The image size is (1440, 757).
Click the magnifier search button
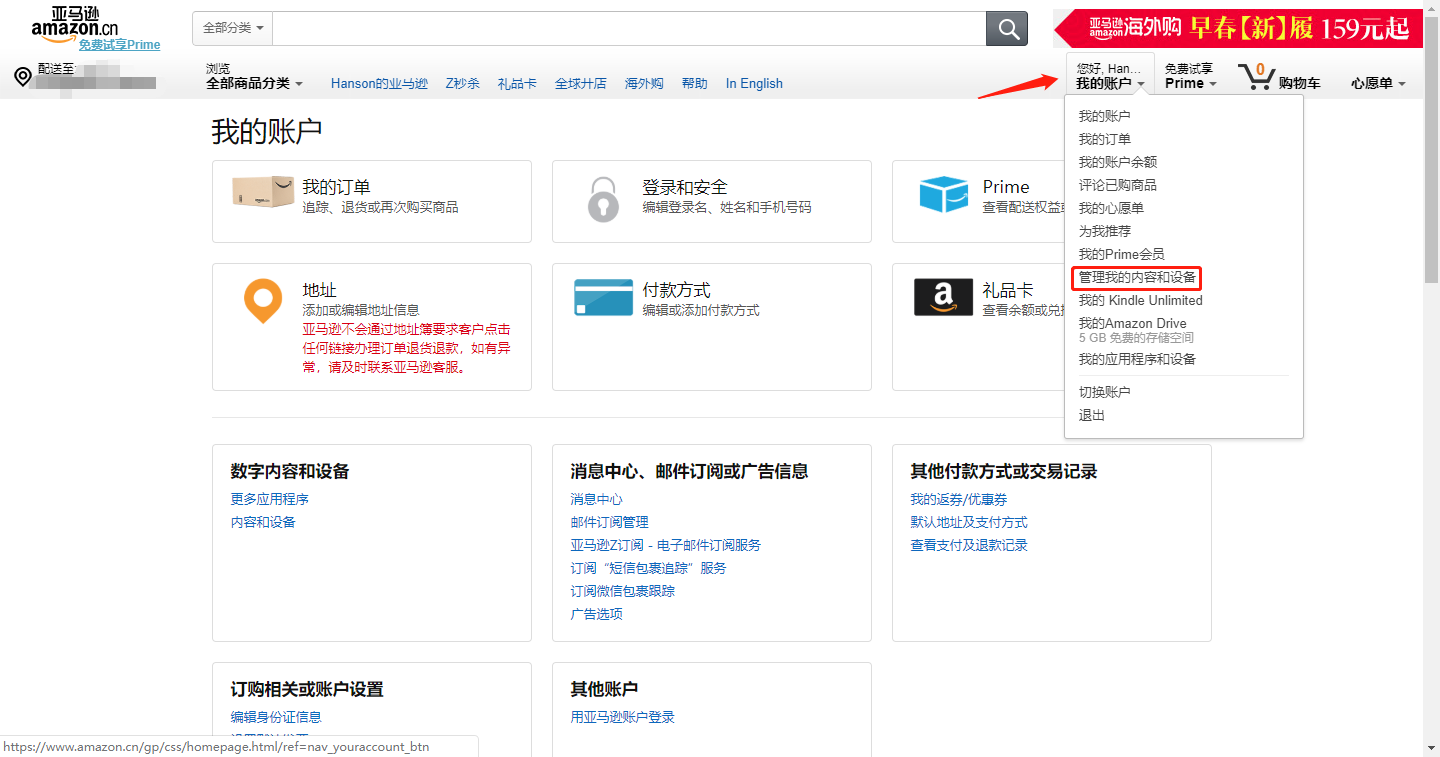tap(1007, 28)
